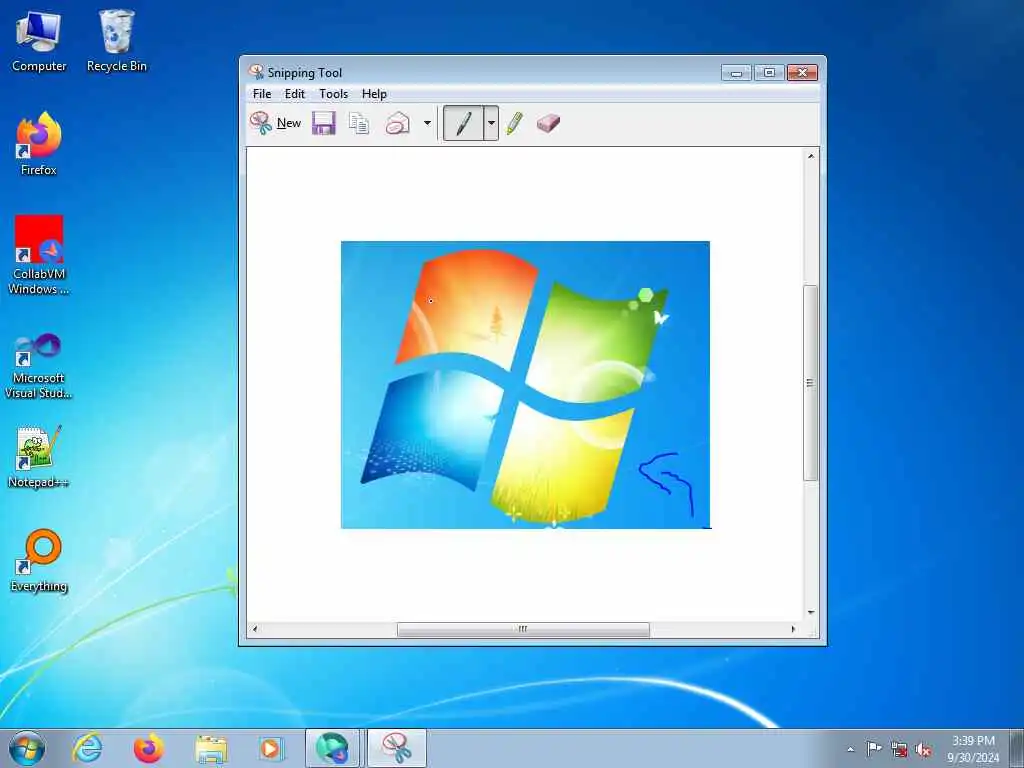The width and height of the screenshot is (1024, 768).
Task: Open the Pen options dropdown arrow
Action: [491, 123]
